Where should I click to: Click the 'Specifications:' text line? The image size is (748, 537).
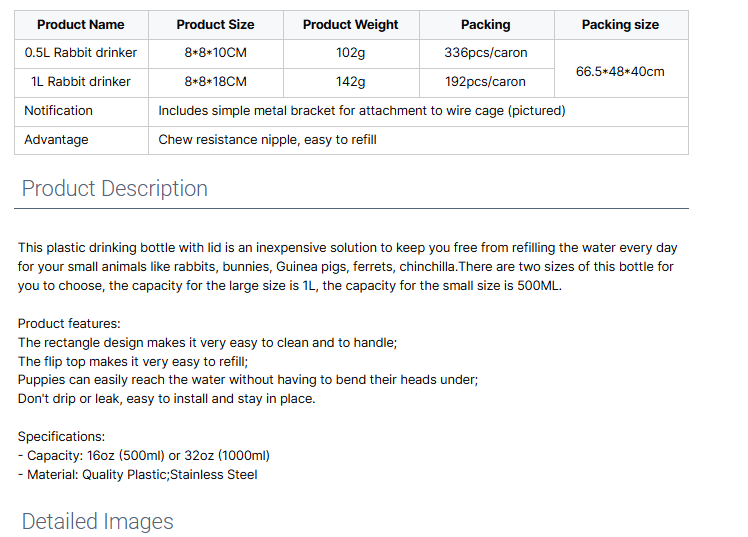pyautogui.click(x=61, y=437)
